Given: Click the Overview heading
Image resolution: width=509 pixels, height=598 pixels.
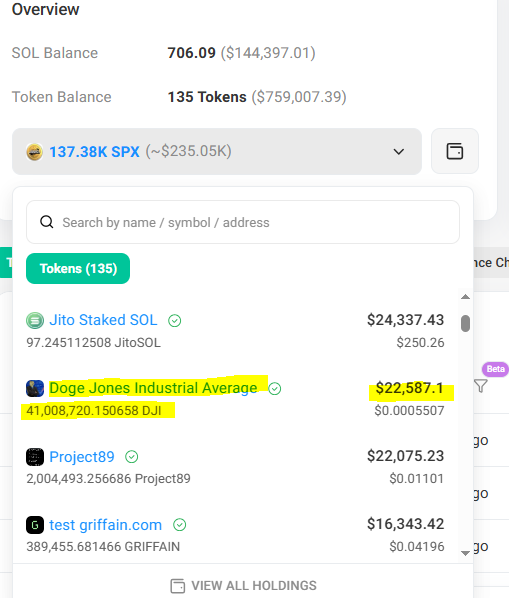Looking at the screenshot, I should tap(45, 9).
